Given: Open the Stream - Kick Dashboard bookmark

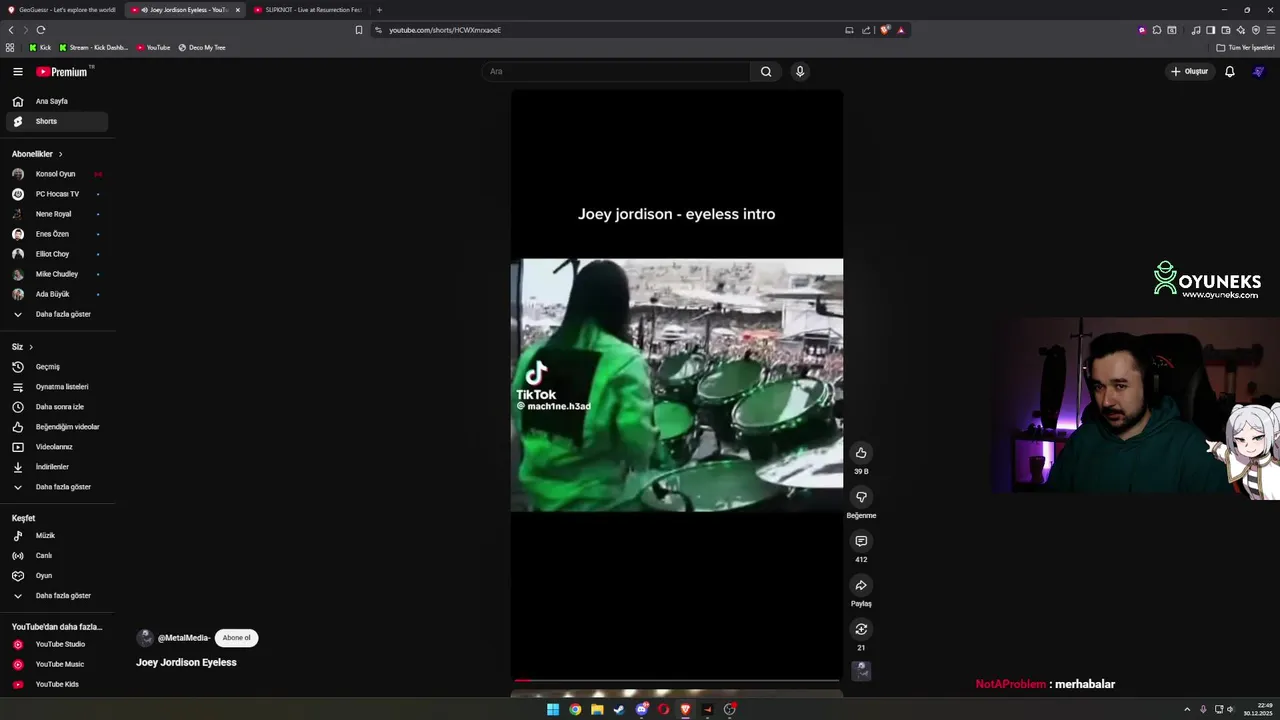Looking at the screenshot, I should click(x=94, y=48).
